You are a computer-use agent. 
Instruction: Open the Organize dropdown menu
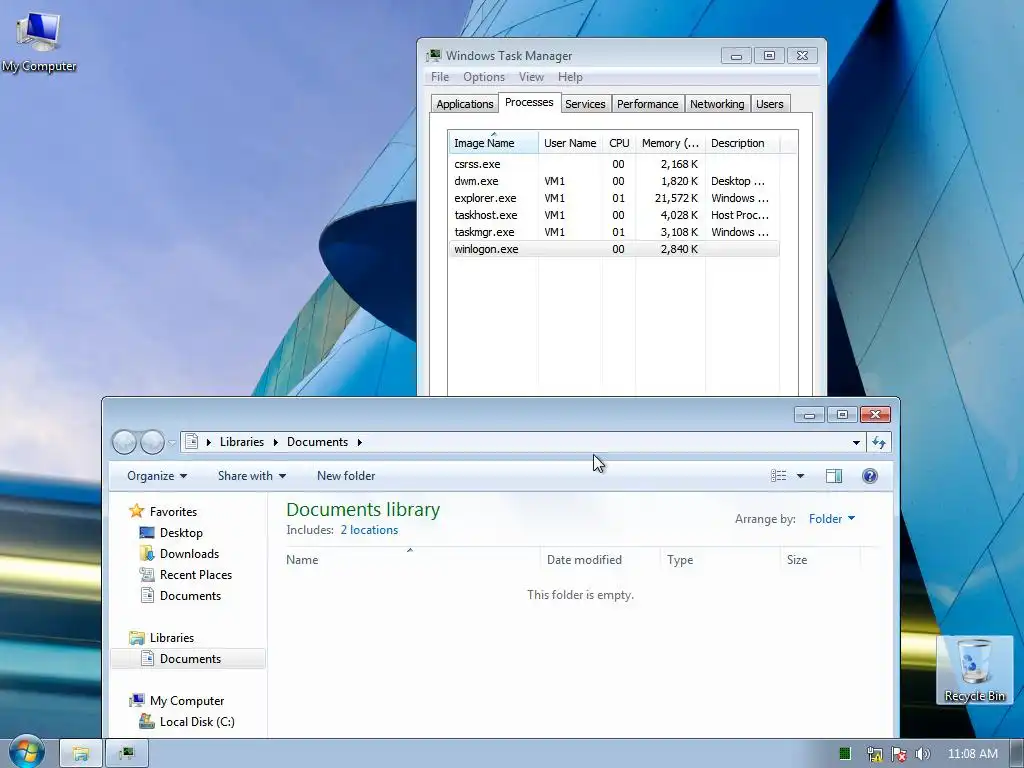pos(157,476)
